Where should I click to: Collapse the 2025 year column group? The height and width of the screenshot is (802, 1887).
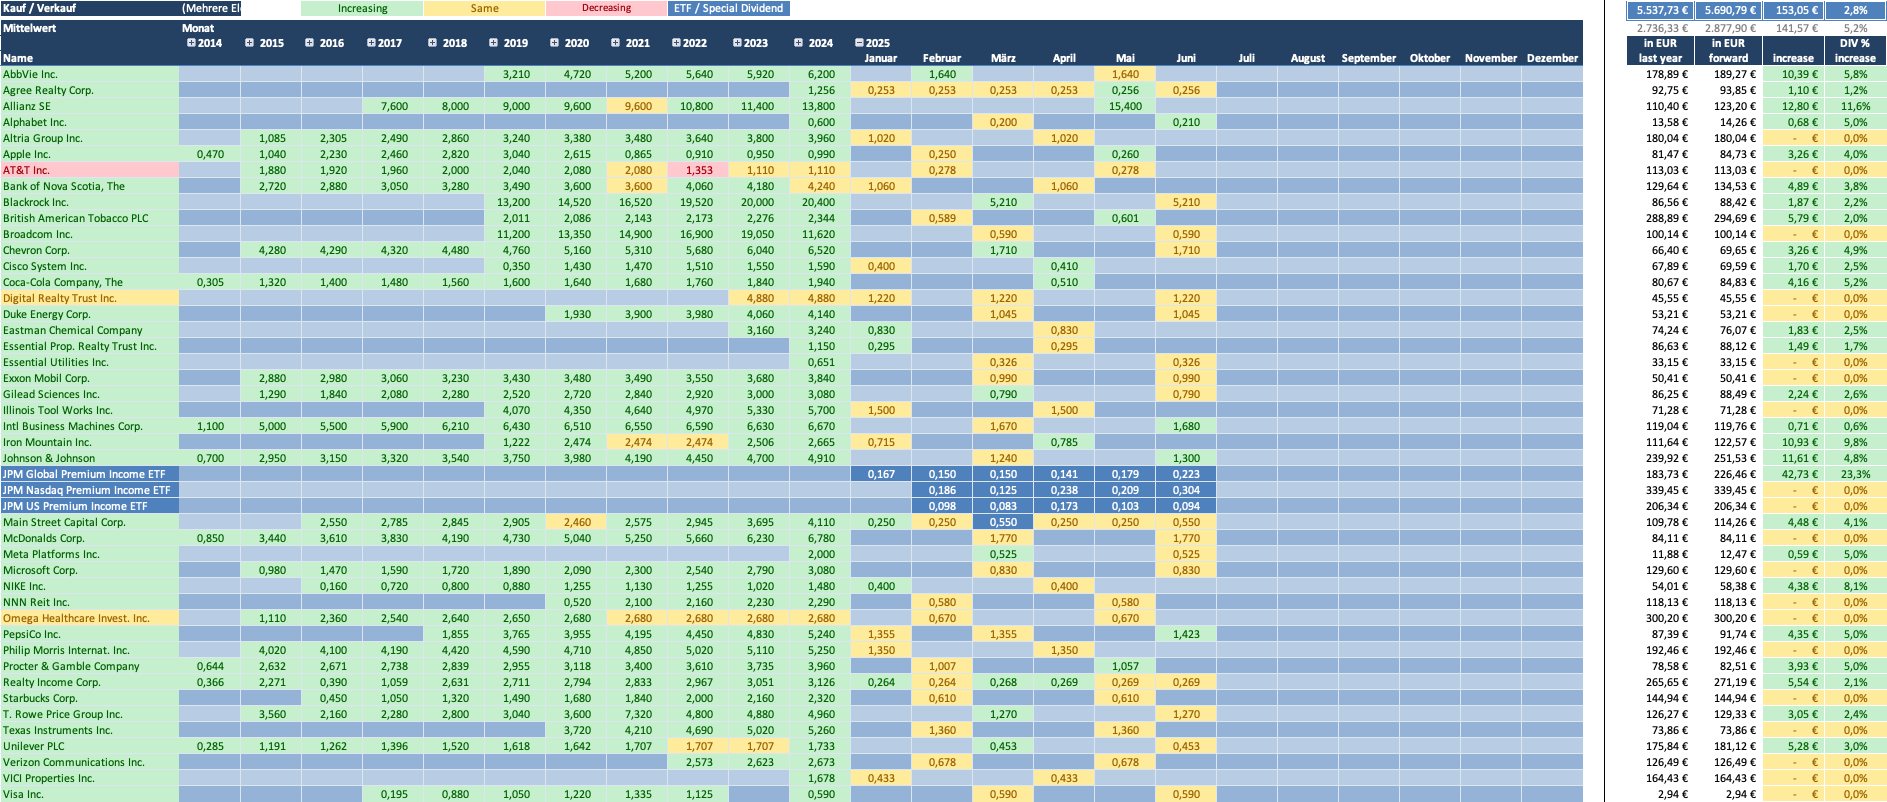[x=859, y=43]
